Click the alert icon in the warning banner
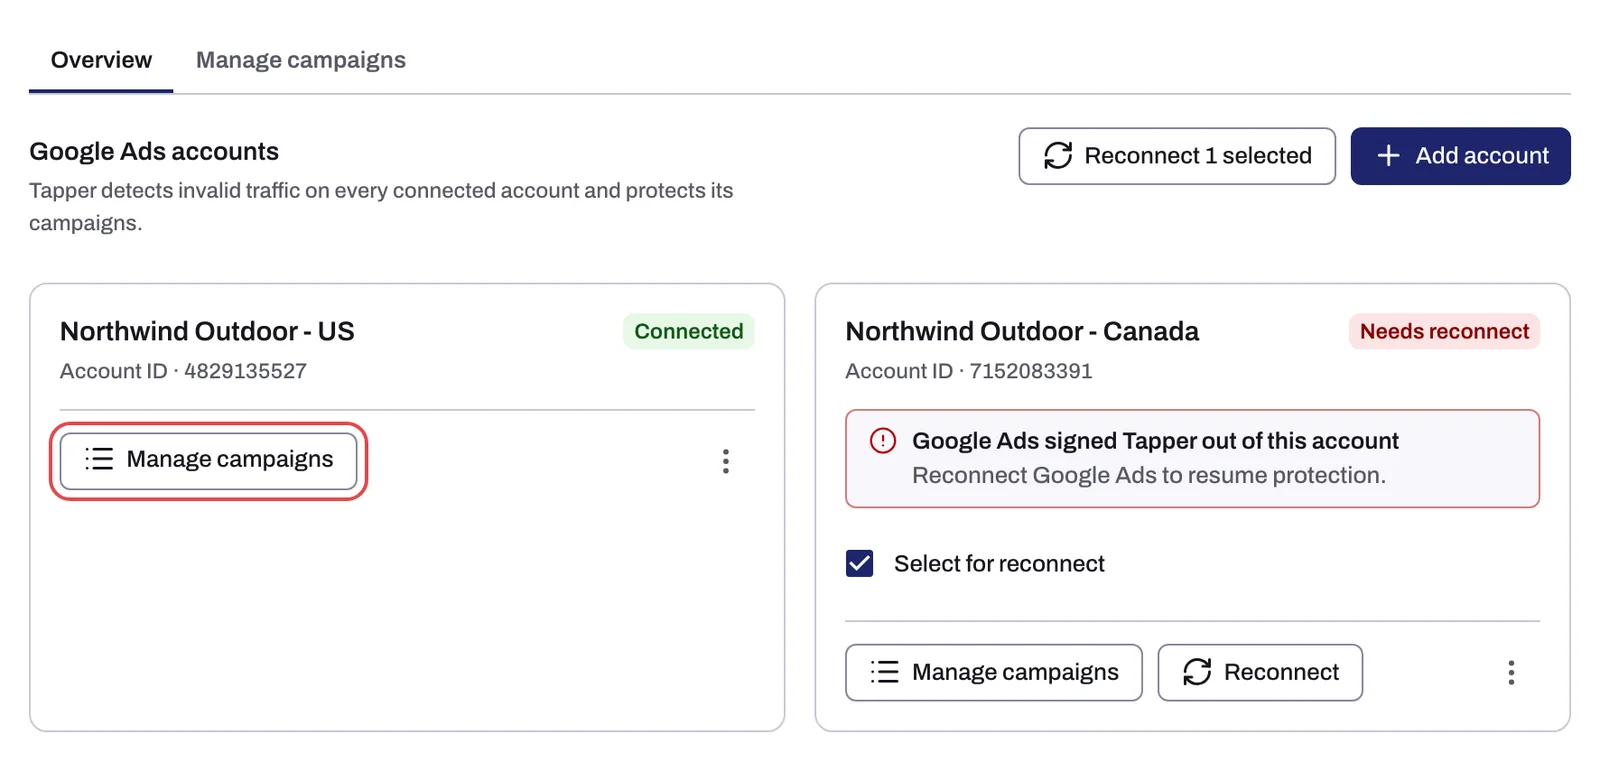Viewport: 1600px width, 762px height. point(883,441)
